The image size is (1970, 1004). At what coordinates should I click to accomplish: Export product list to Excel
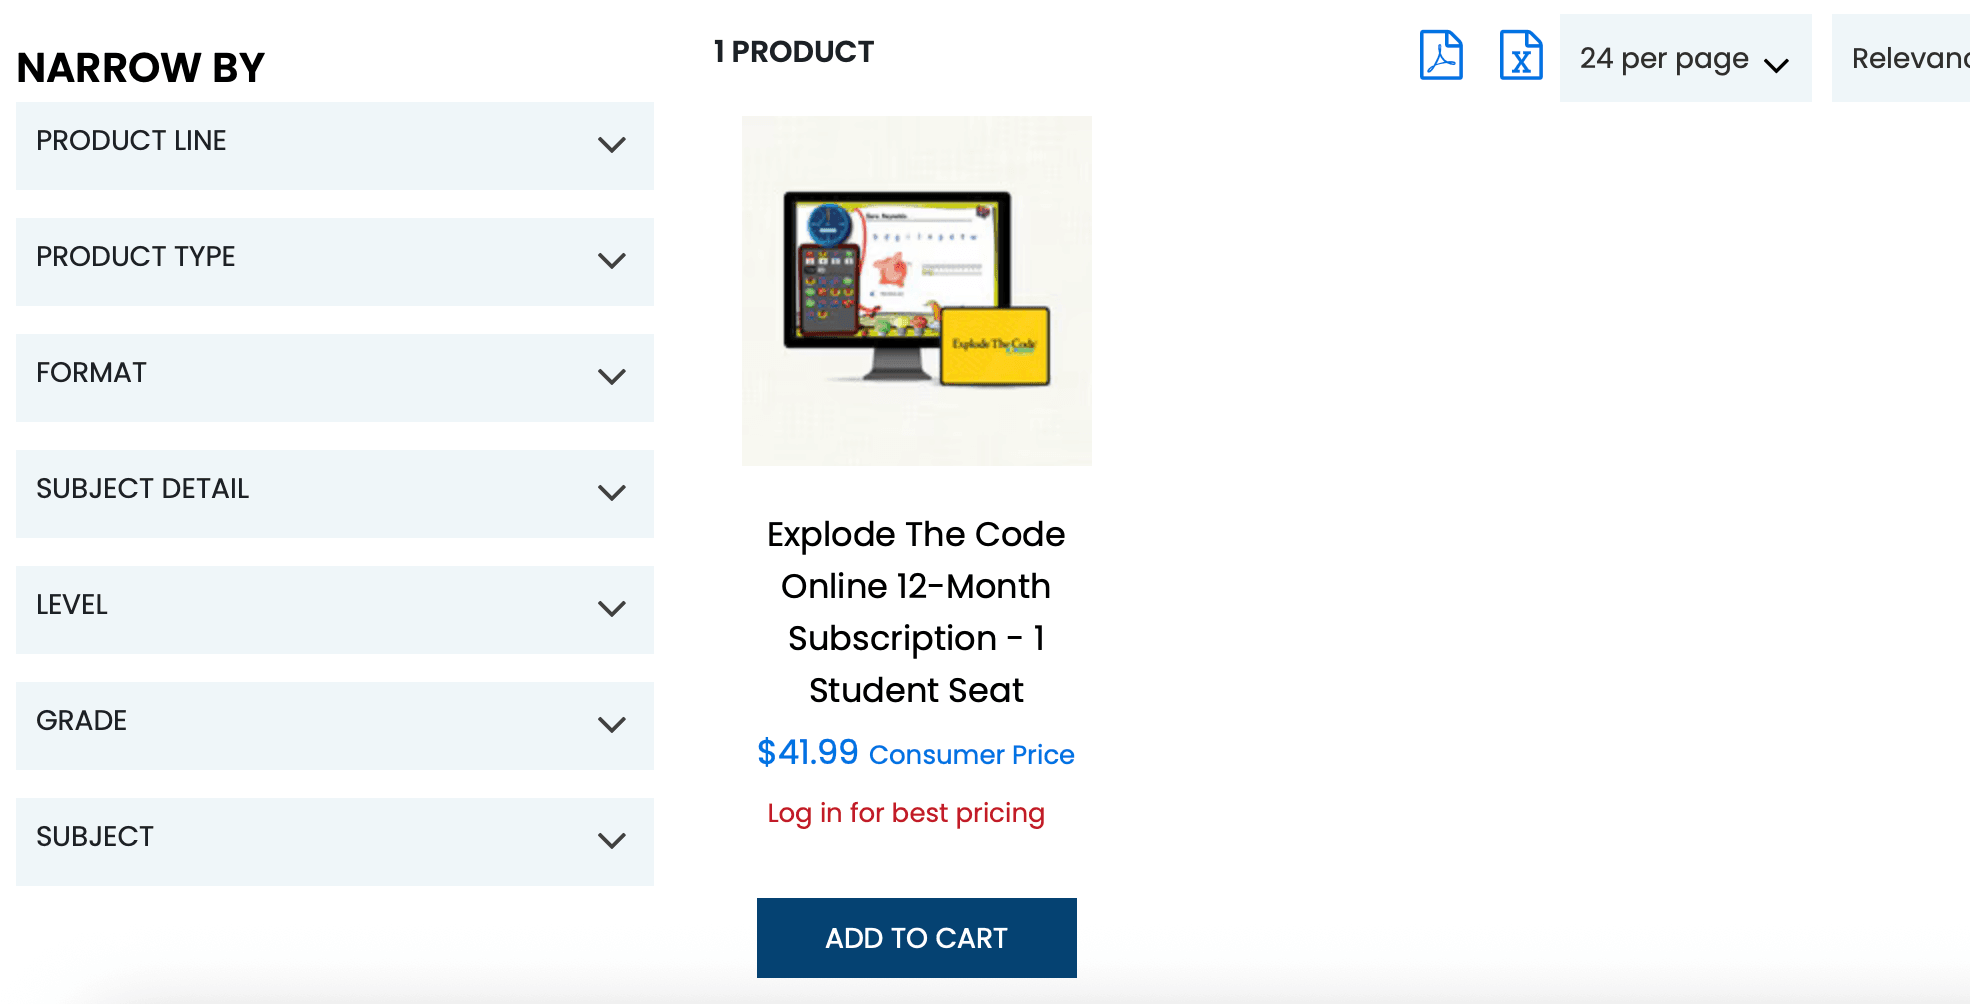(x=1520, y=57)
